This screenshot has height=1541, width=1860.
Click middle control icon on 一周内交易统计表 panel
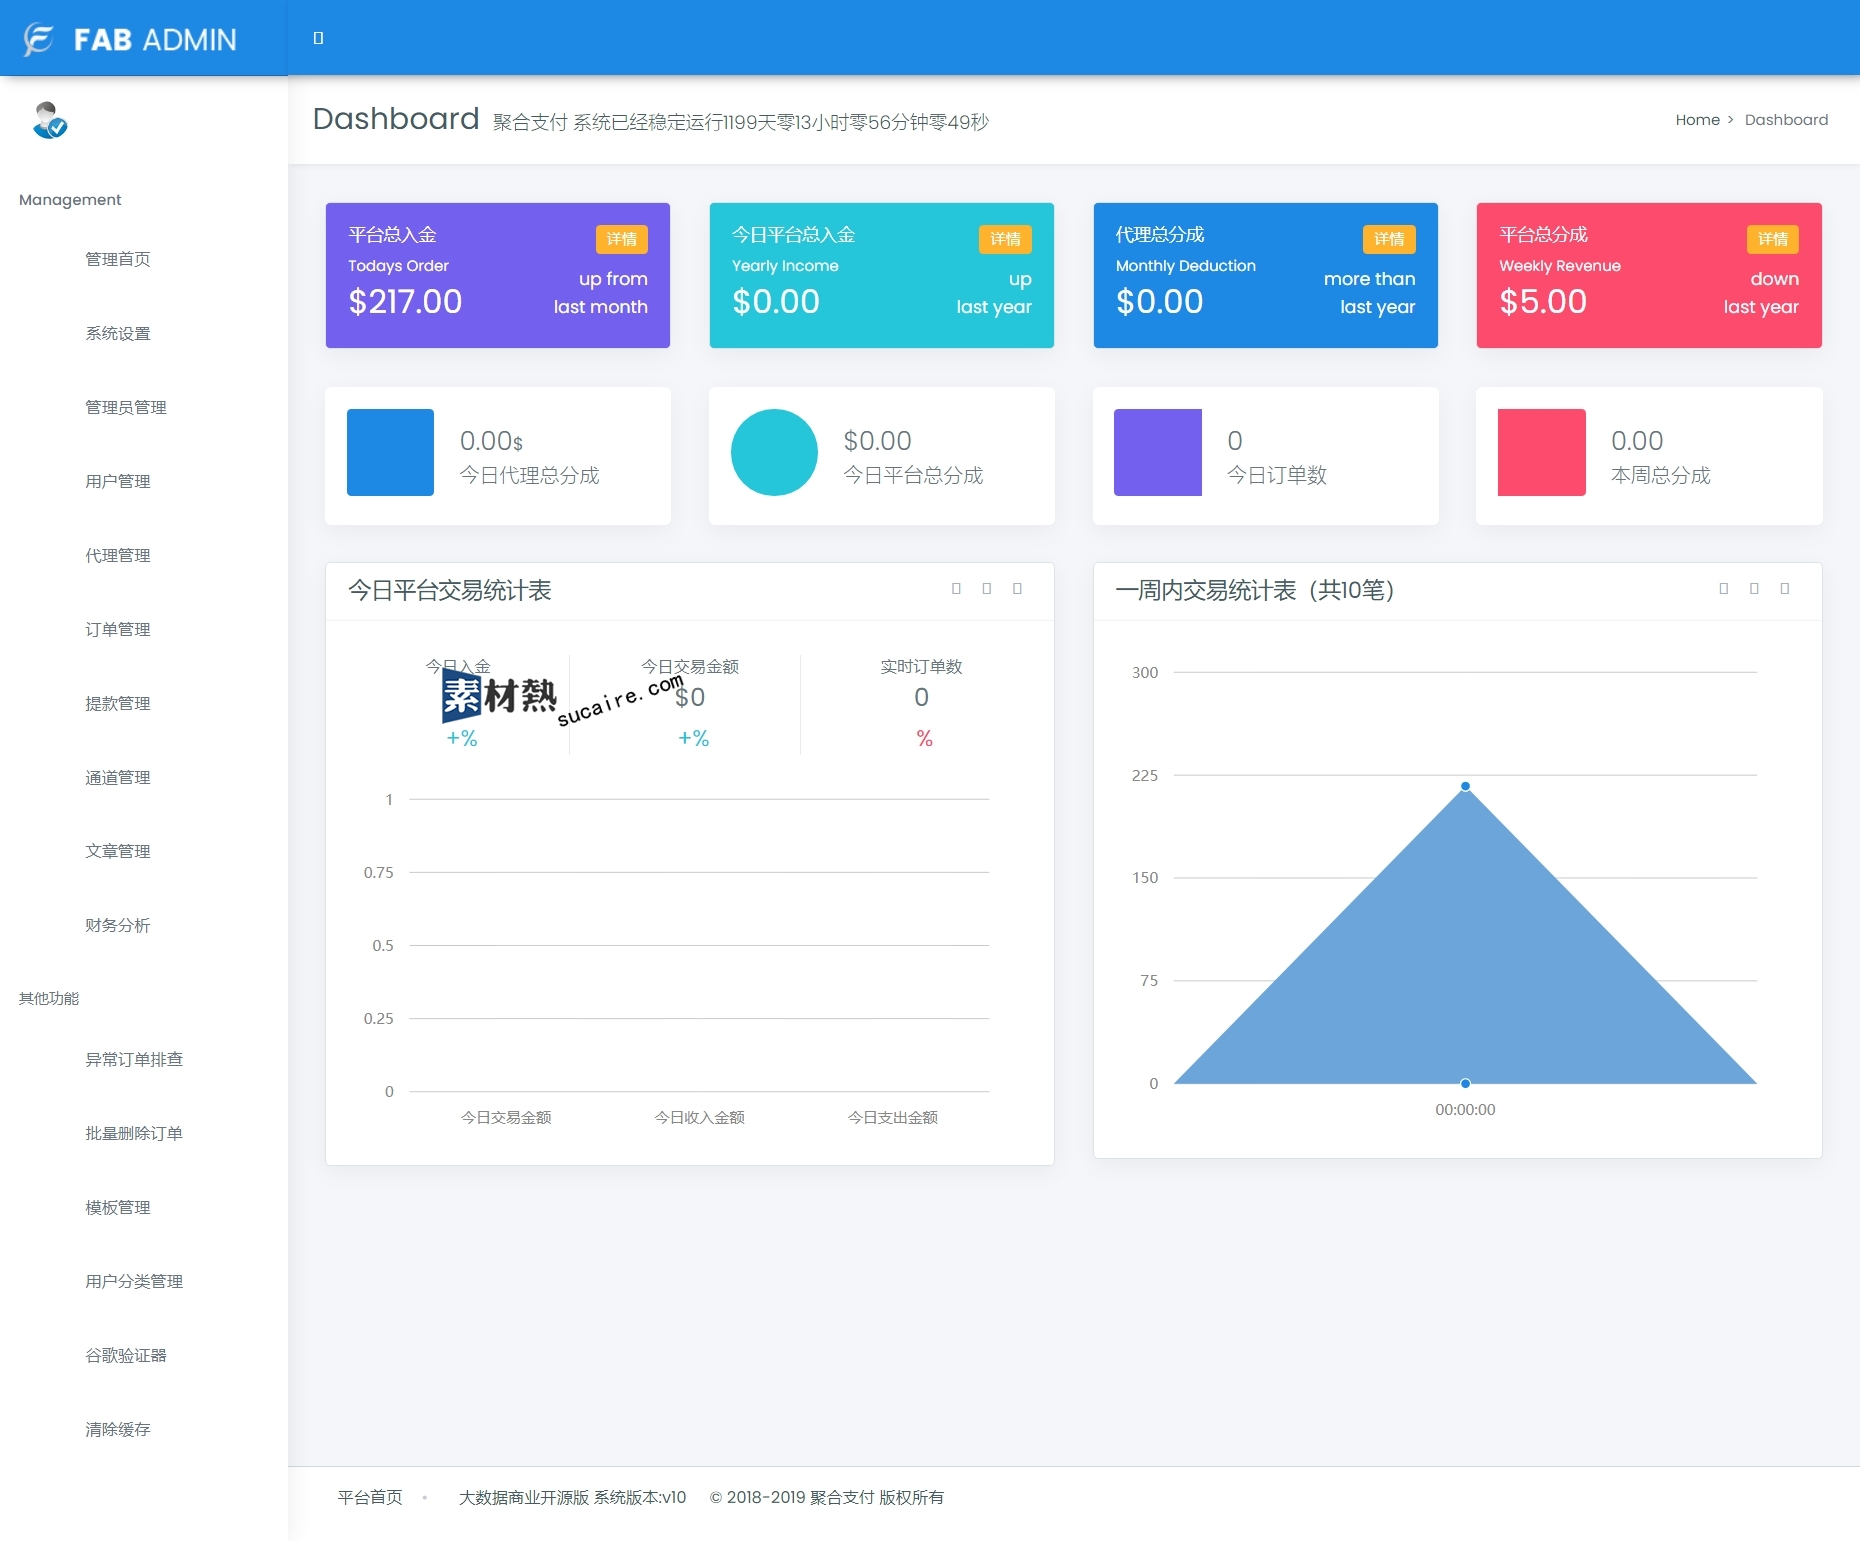1754,589
